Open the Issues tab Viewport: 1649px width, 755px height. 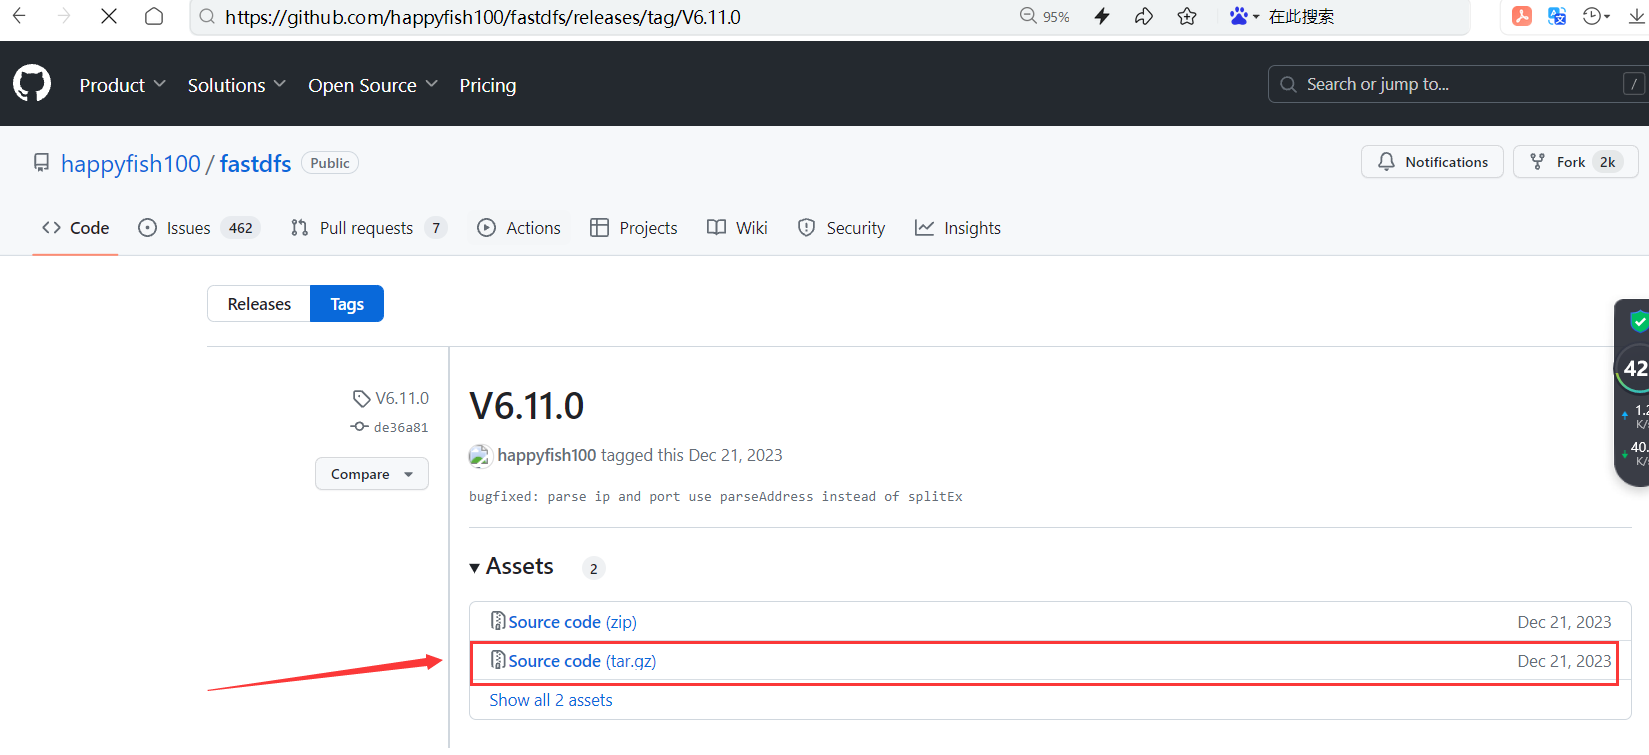click(199, 228)
